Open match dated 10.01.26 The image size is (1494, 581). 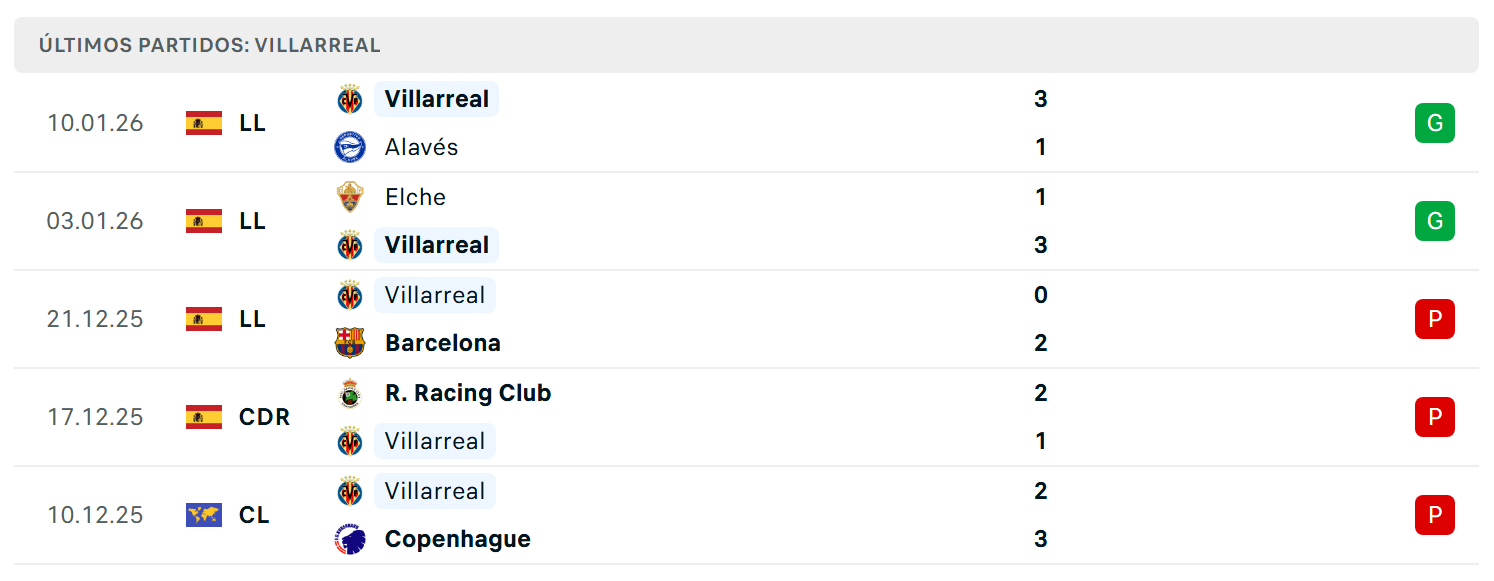(x=746, y=123)
